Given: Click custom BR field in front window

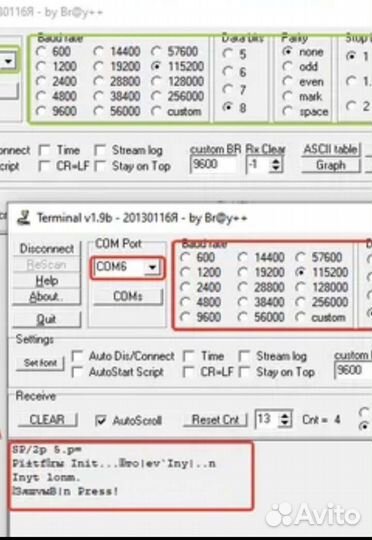Looking at the screenshot, I should click(x=353, y=371).
